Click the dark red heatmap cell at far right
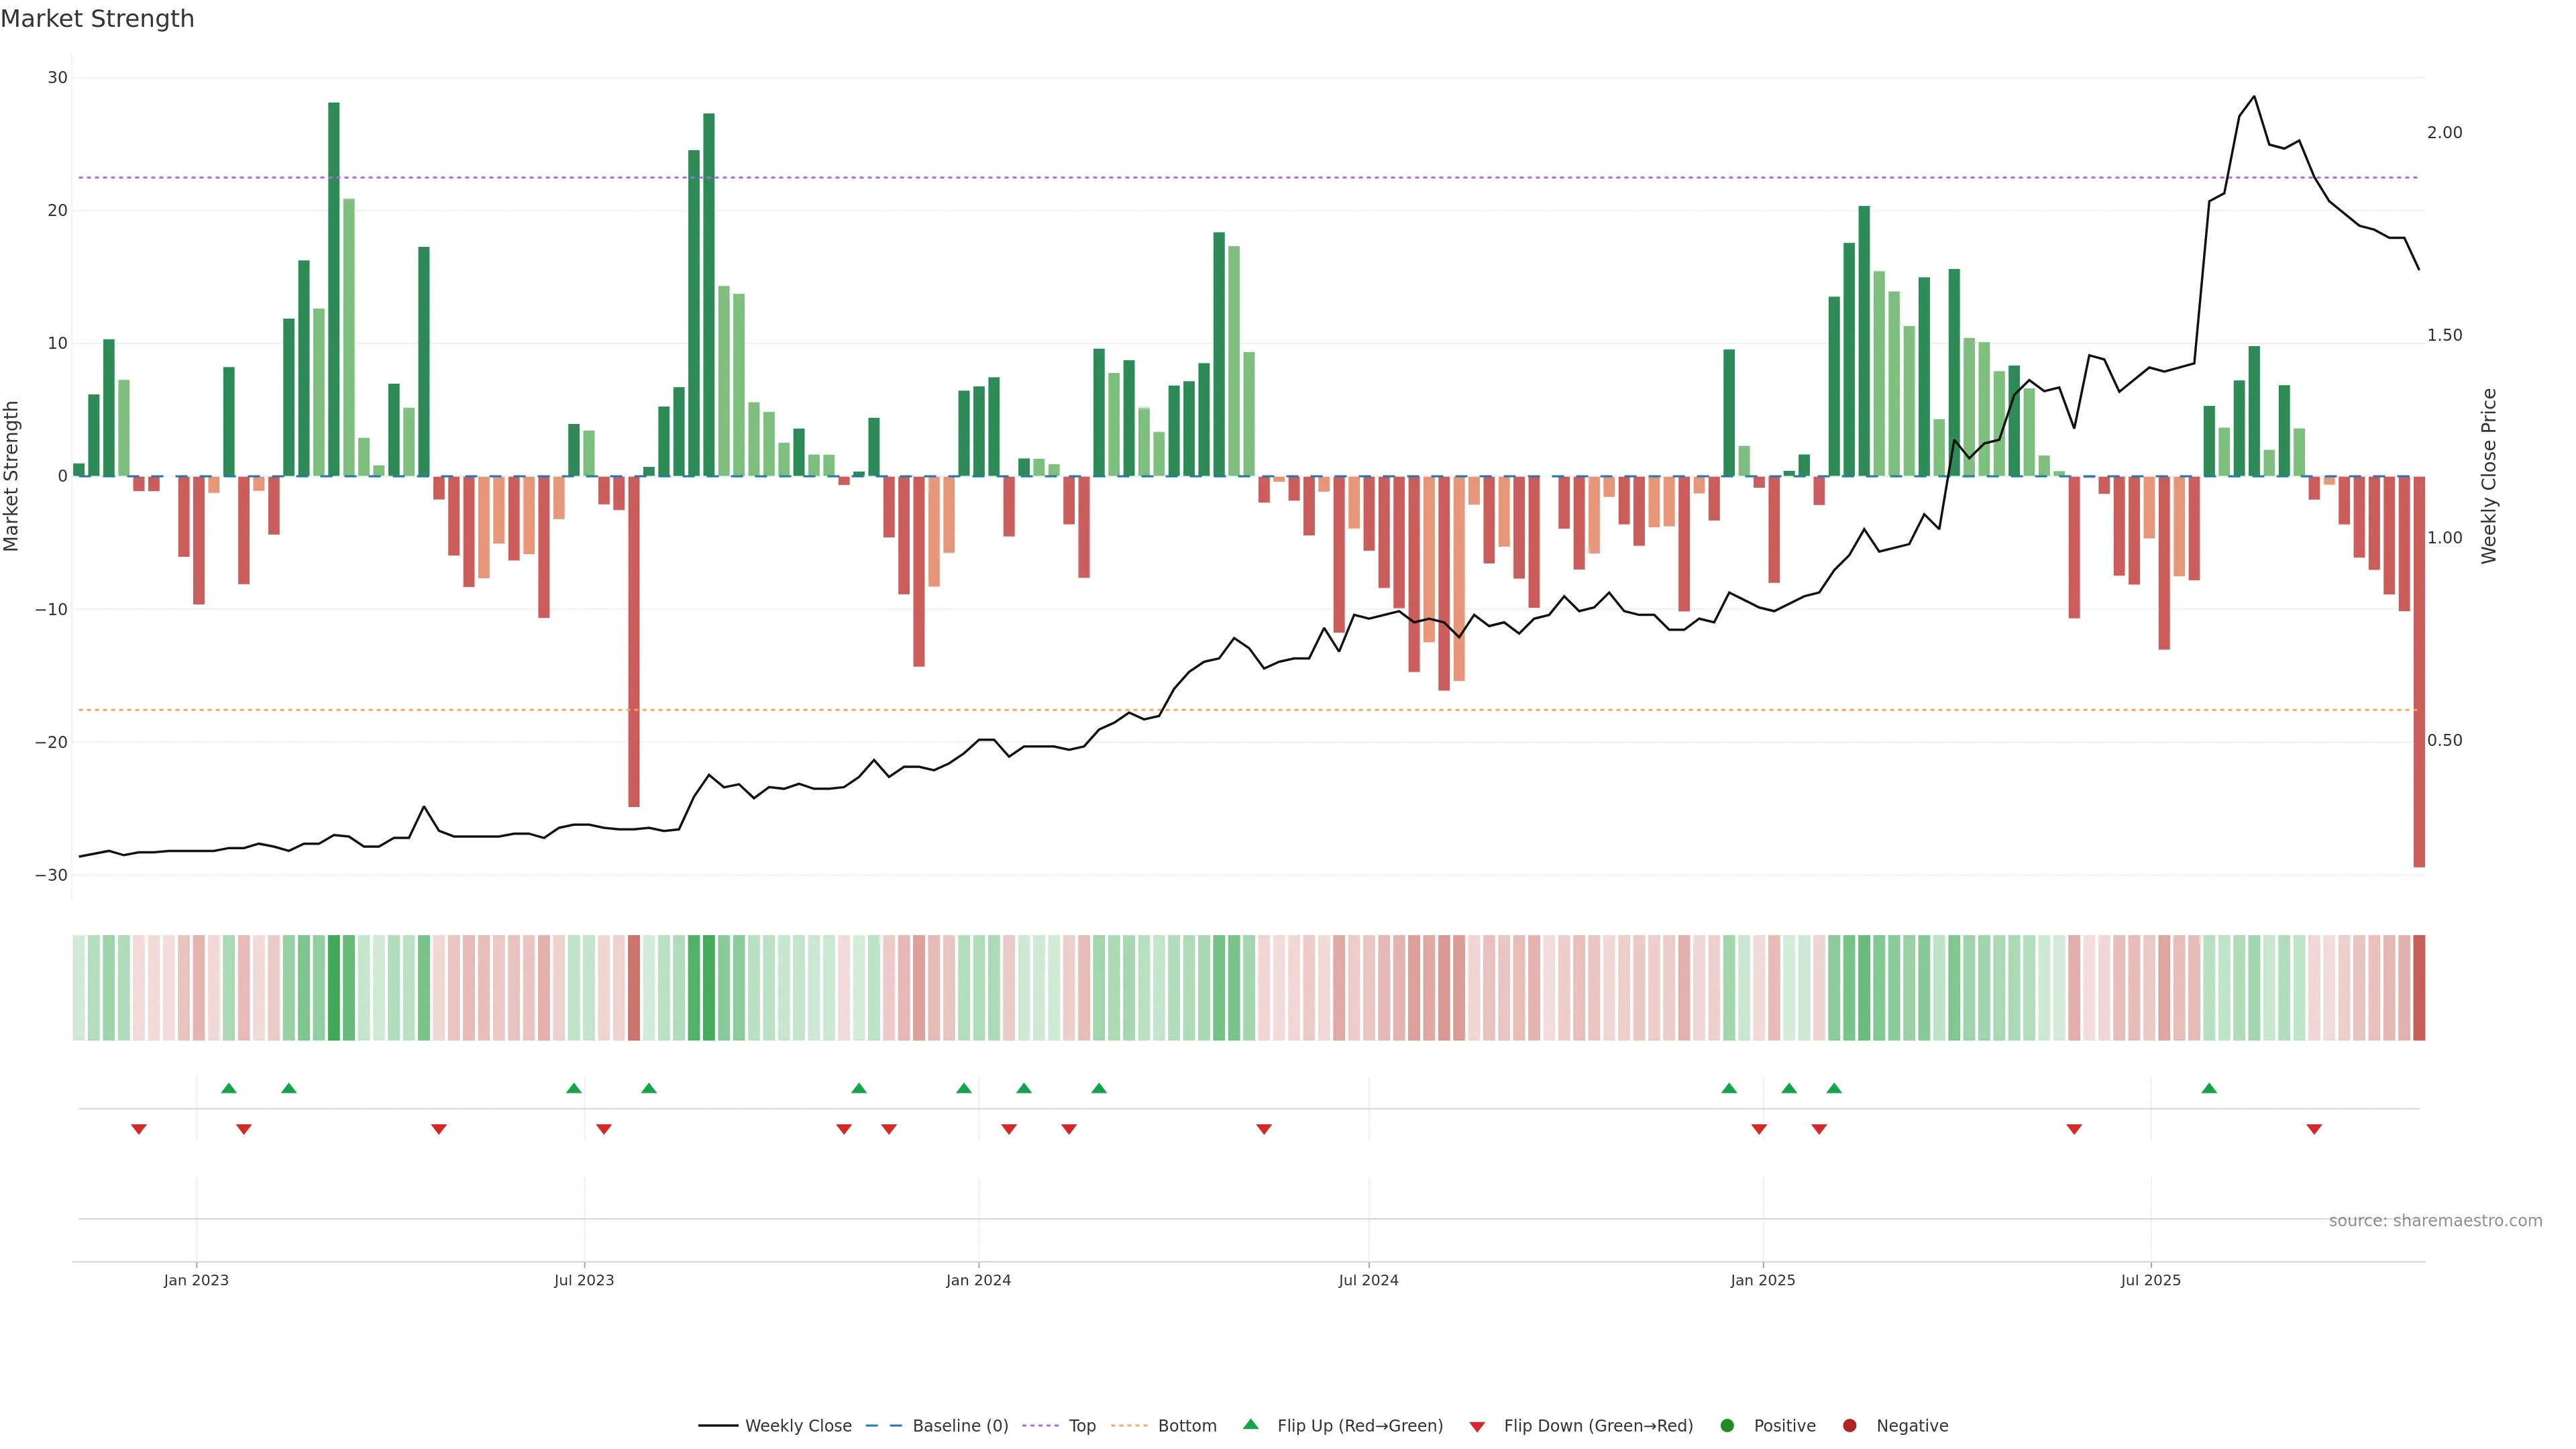 (2419, 987)
